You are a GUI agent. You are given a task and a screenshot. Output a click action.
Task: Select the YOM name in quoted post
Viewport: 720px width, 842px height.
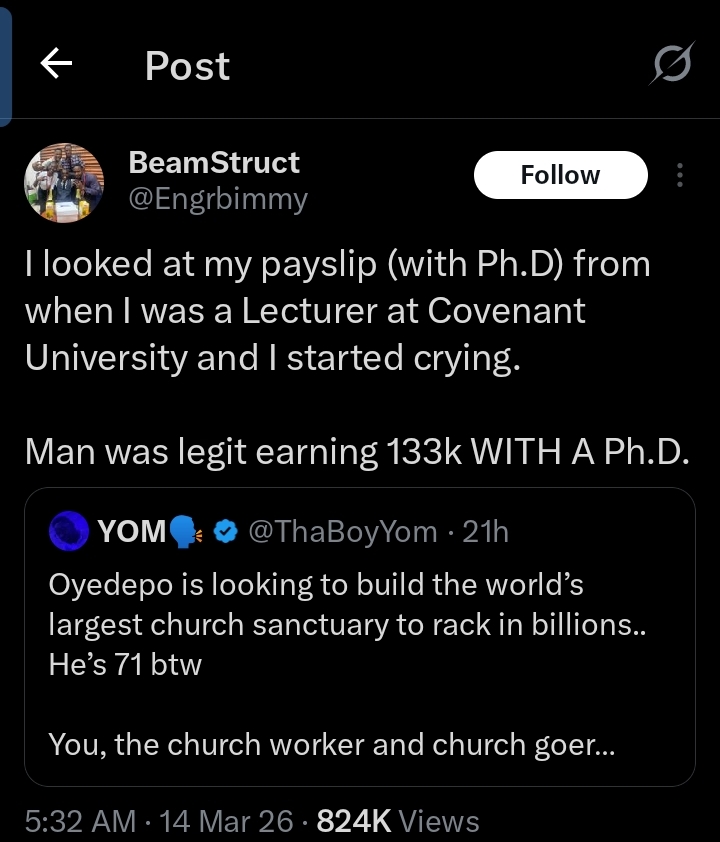coord(132,531)
